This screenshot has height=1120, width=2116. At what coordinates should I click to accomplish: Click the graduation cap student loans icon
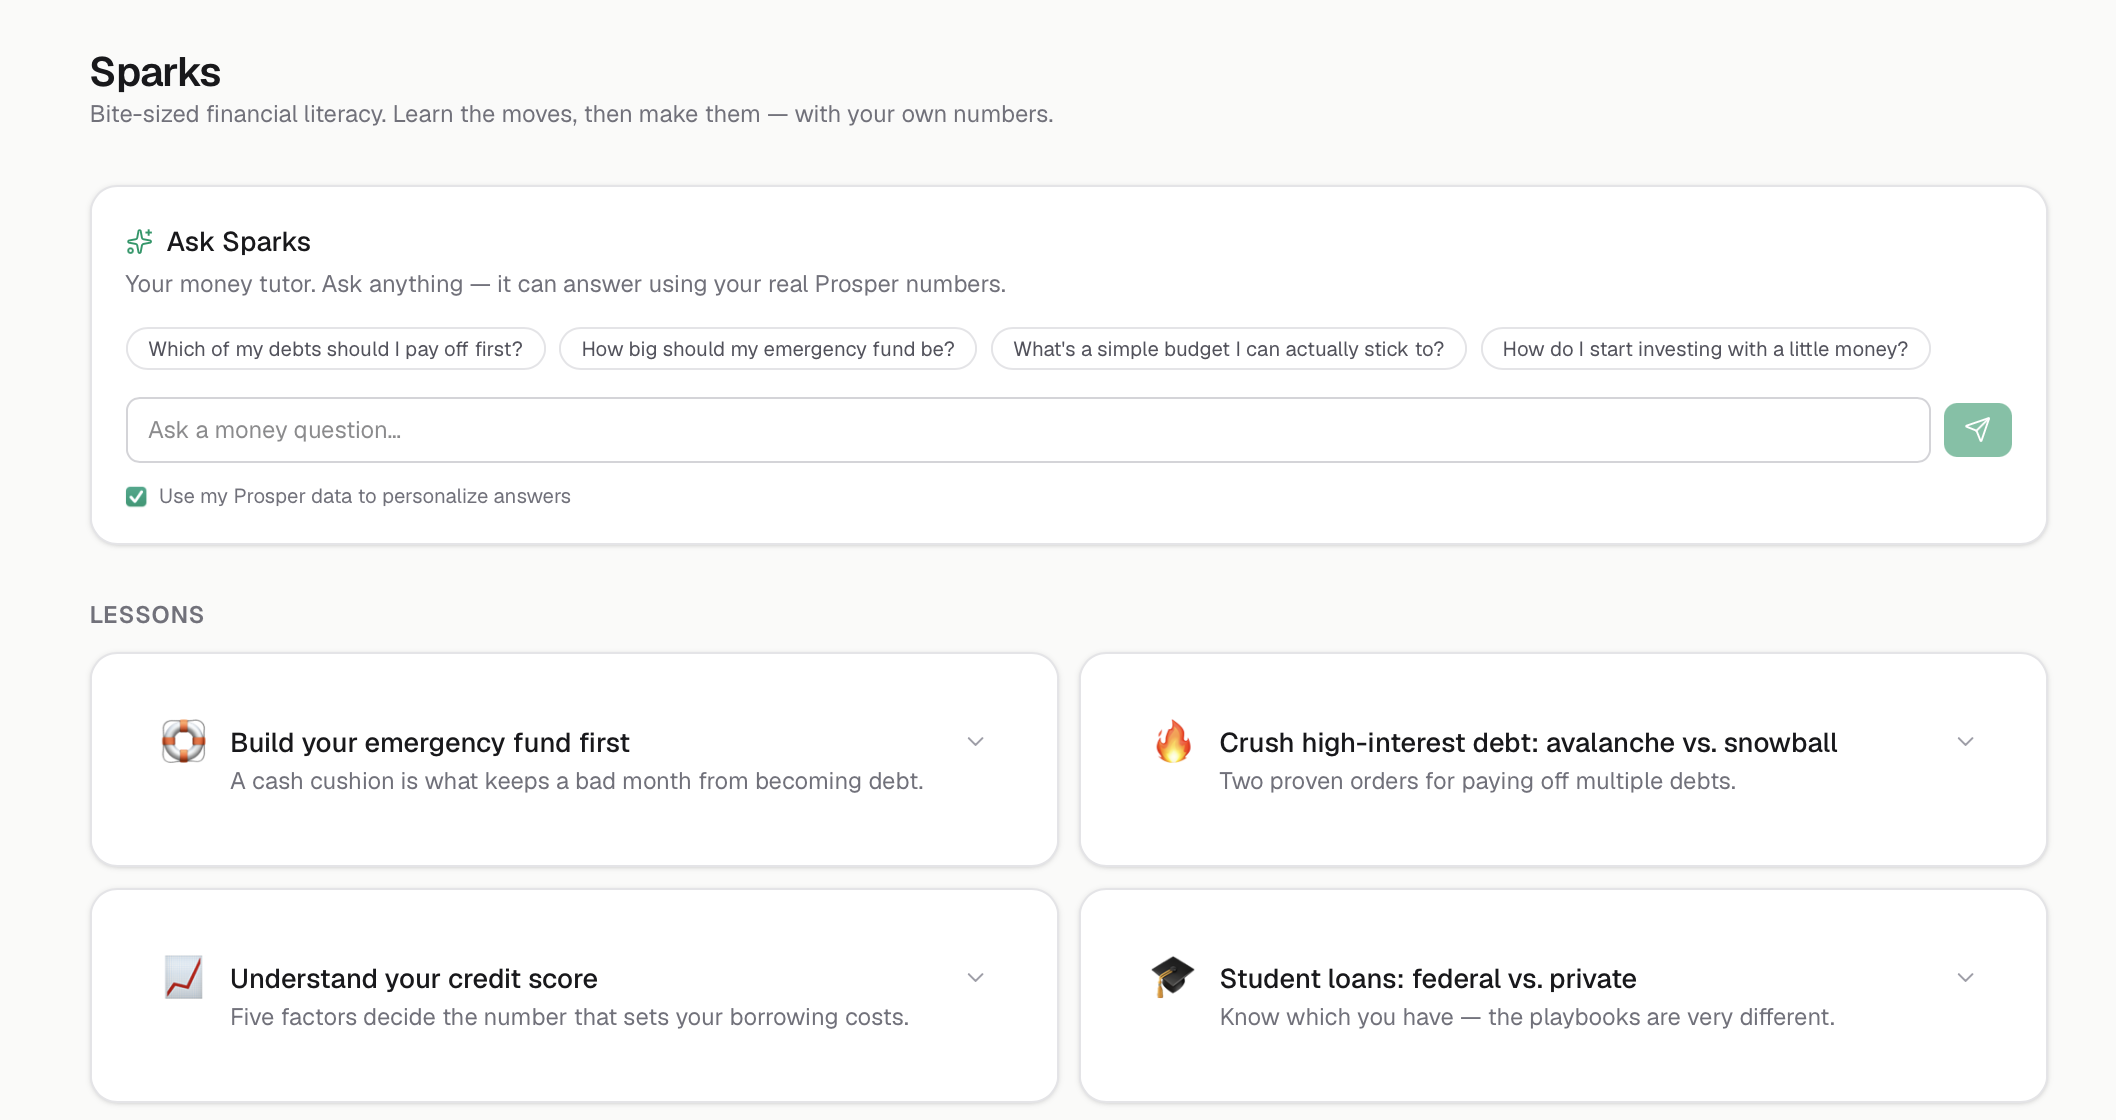[1173, 977]
